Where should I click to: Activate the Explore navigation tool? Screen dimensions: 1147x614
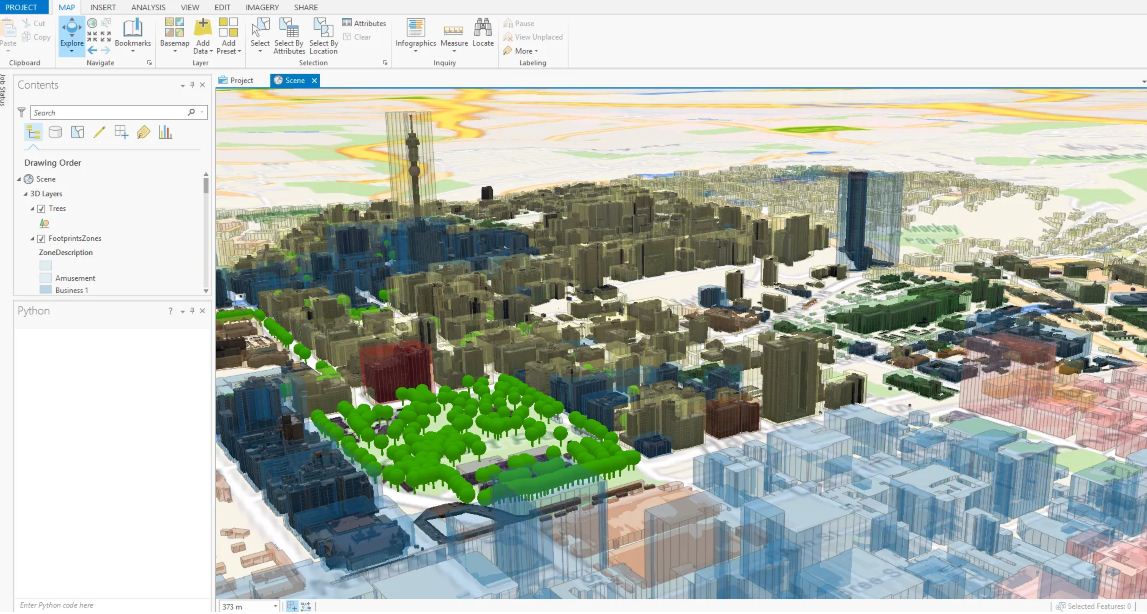(x=72, y=35)
